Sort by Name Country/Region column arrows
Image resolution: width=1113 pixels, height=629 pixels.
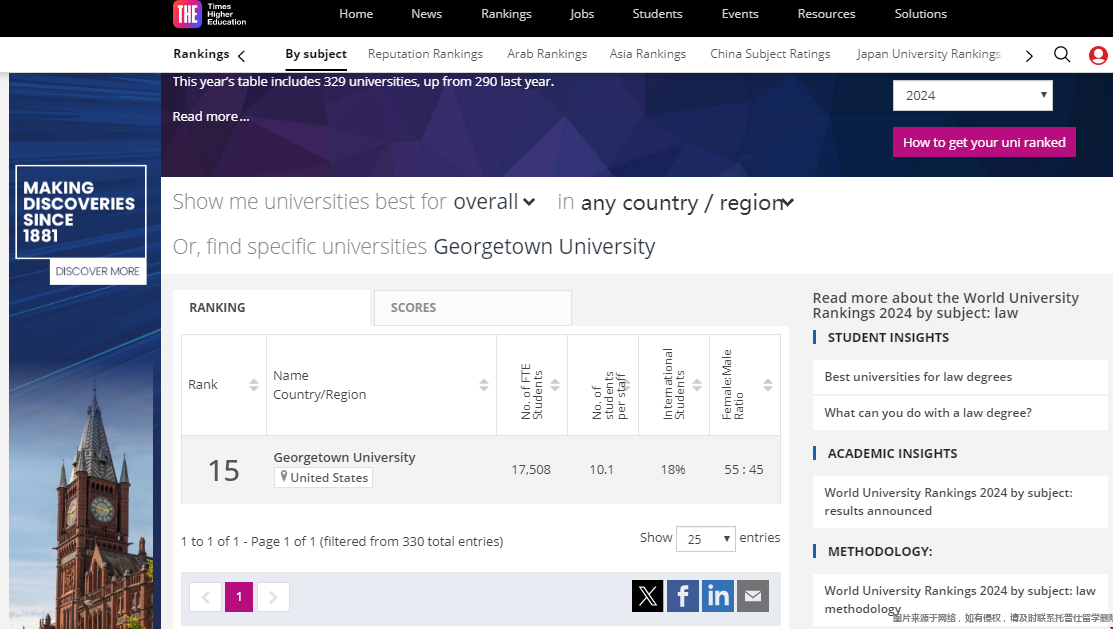pyautogui.click(x=484, y=385)
